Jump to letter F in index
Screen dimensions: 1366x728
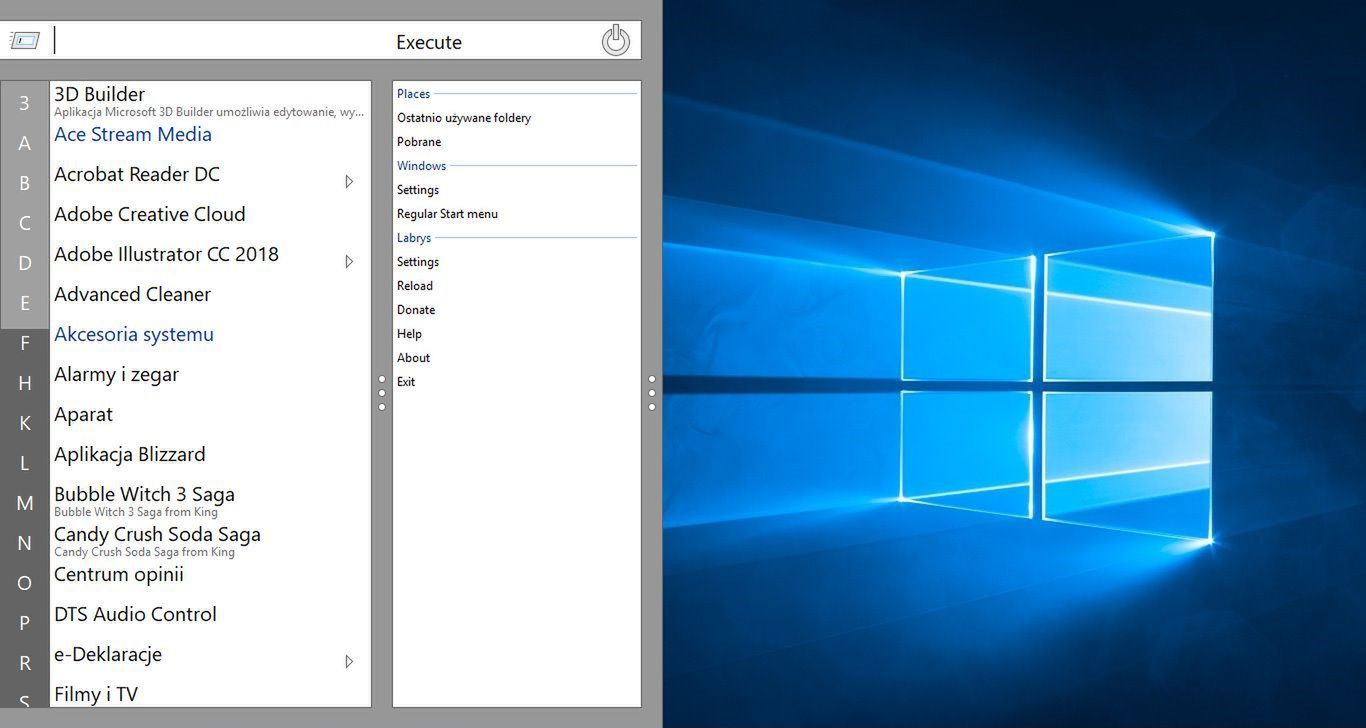click(x=24, y=343)
